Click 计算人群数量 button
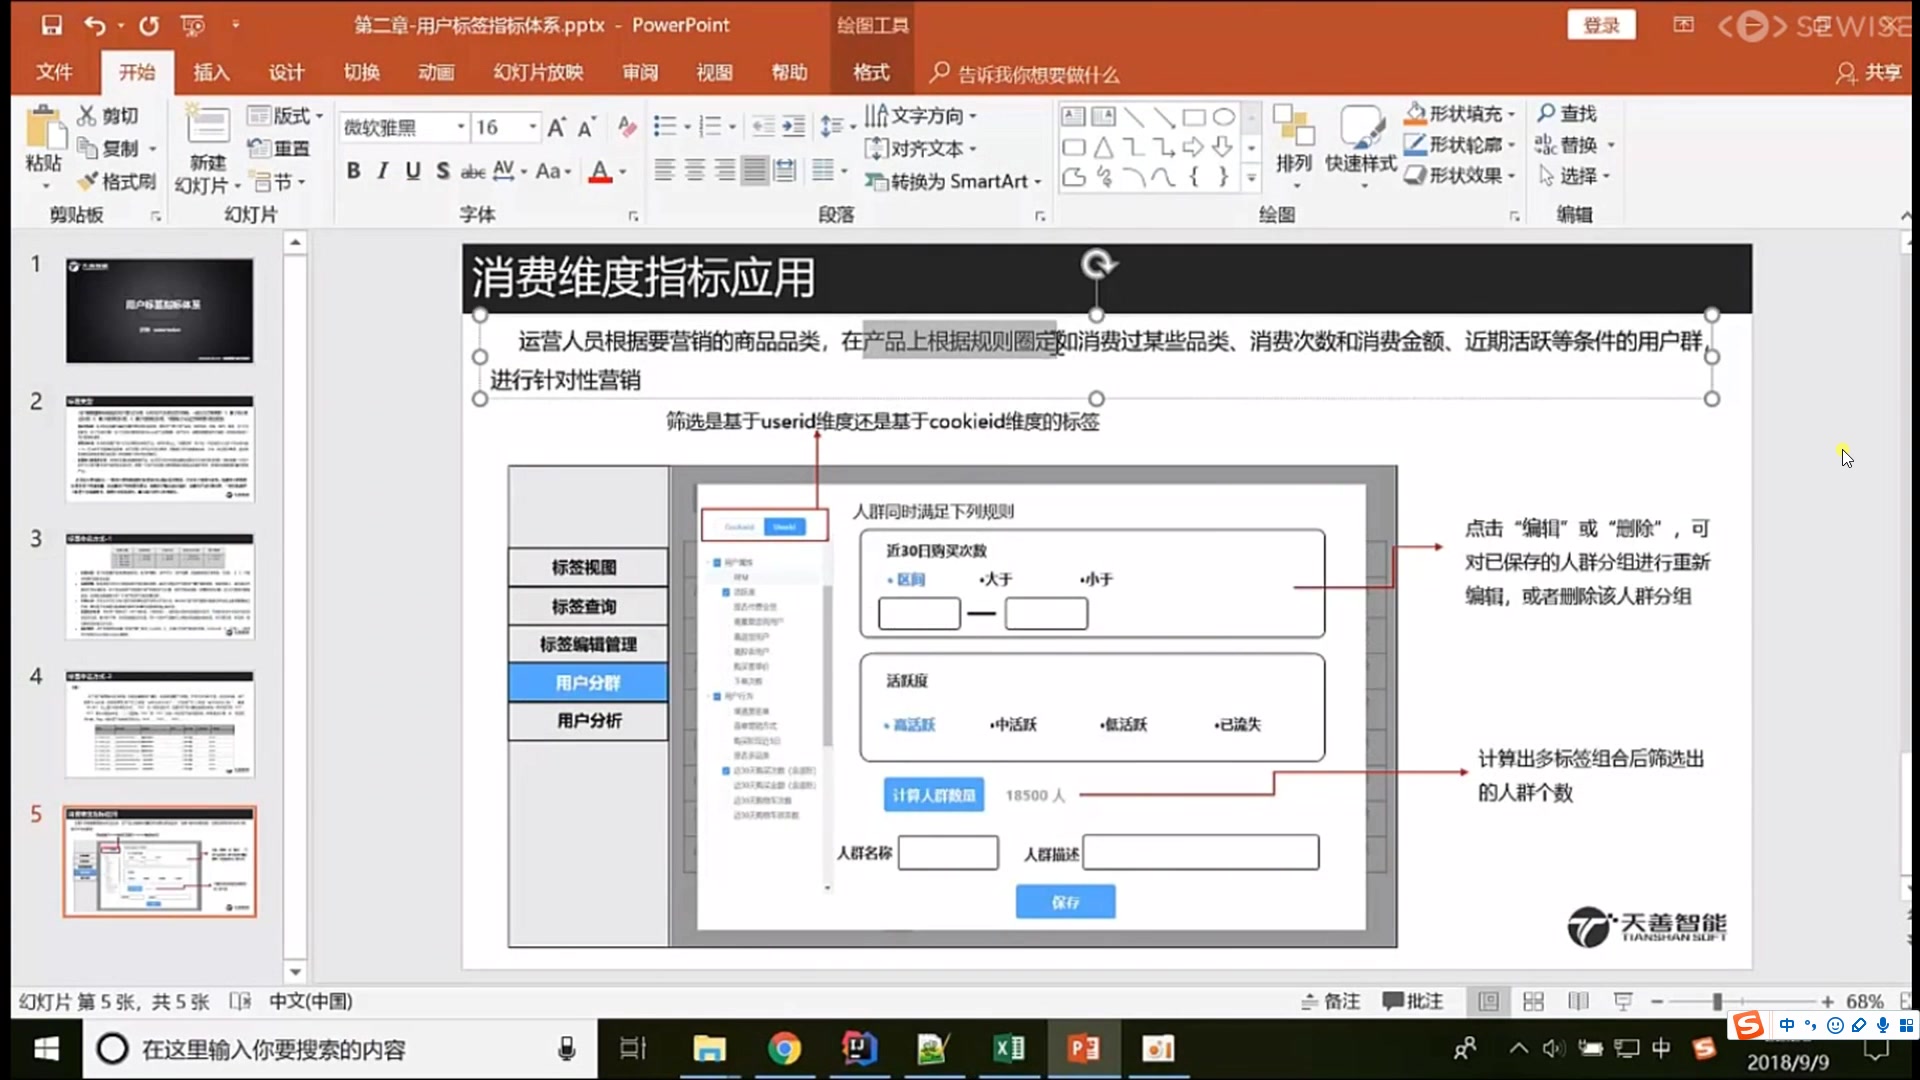The height and width of the screenshot is (1080, 1920). click(932, 794)
